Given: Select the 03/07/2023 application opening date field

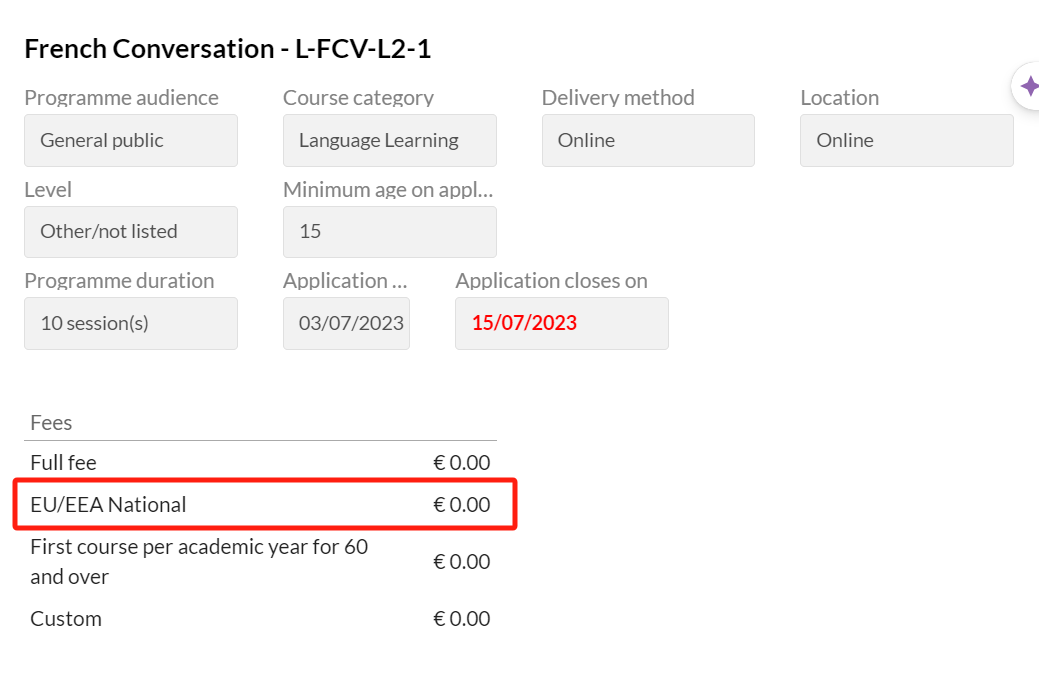Looking at the screenshot, I should (346, 324).
